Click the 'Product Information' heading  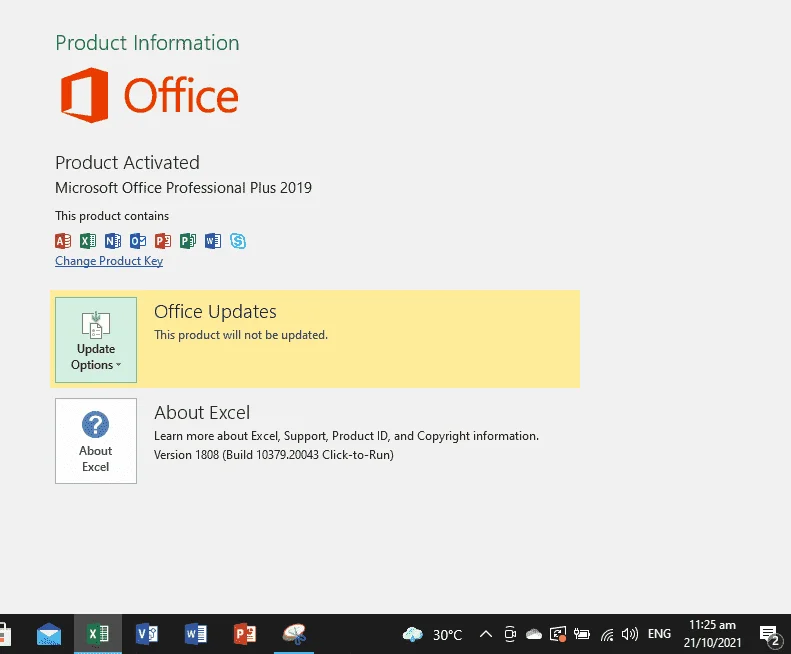coord(147,43)
